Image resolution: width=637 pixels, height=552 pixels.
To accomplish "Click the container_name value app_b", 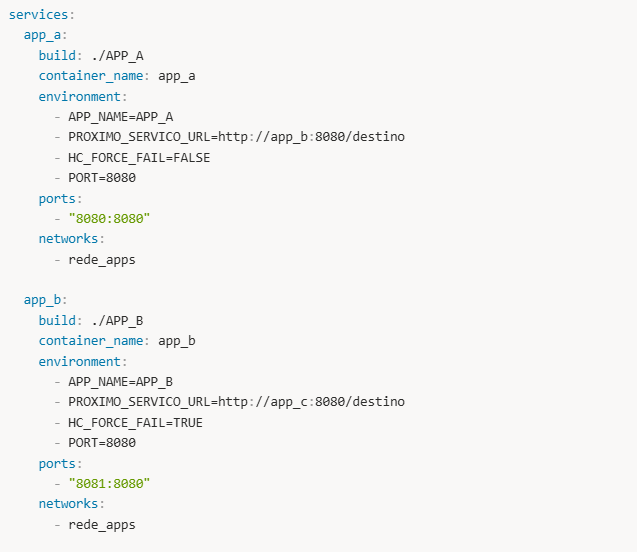I will click(177, 340).
